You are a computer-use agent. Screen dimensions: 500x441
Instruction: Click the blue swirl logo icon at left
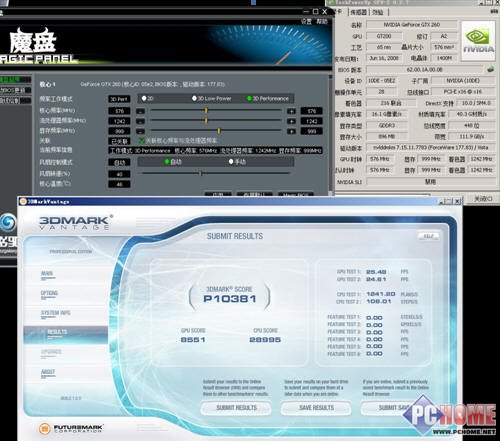(x=7, y=223)
